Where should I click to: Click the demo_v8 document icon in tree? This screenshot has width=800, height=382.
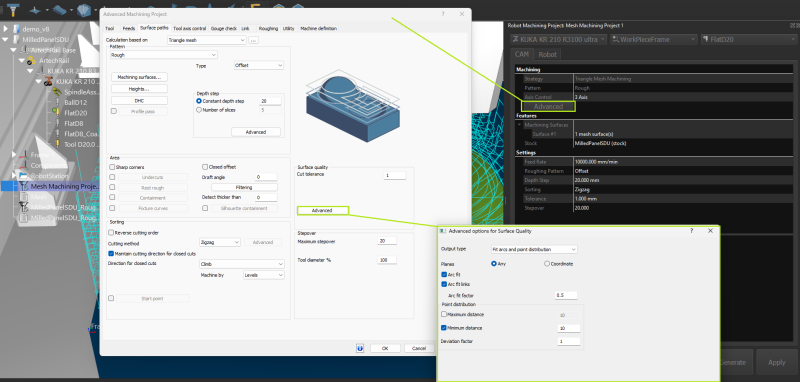pos(15,29)
